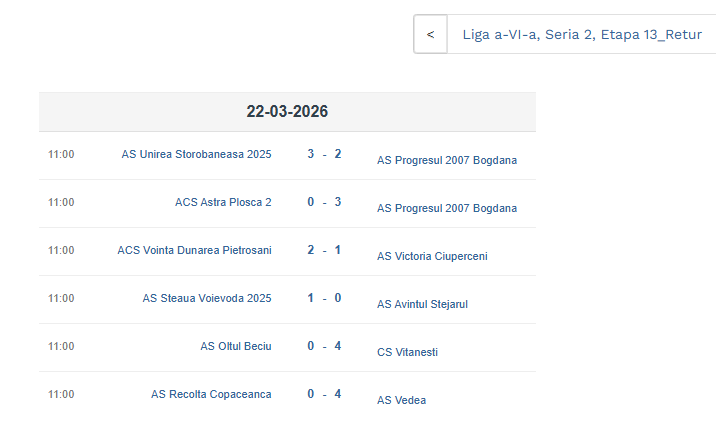716x430 pixels.
Task: Click AS Progresul 2007 Bogdana opposite Astra Plosca
Action: click(447, 208)
